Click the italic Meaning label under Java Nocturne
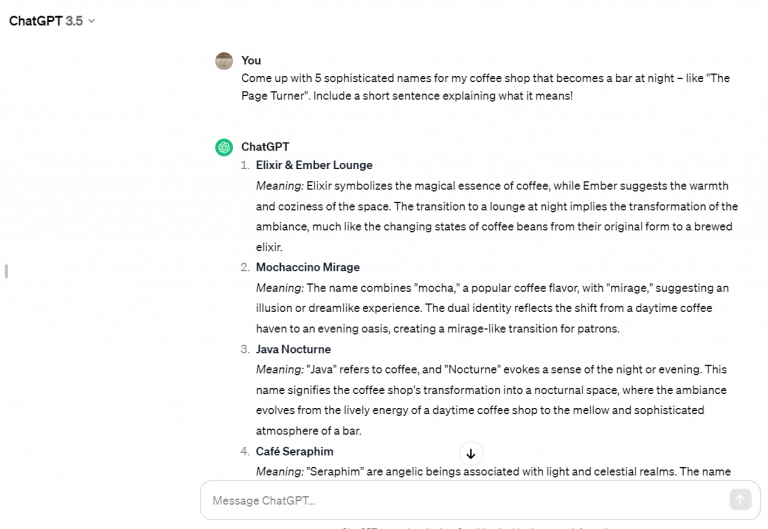Screen dimensions: 768x529 pos(280,370)
